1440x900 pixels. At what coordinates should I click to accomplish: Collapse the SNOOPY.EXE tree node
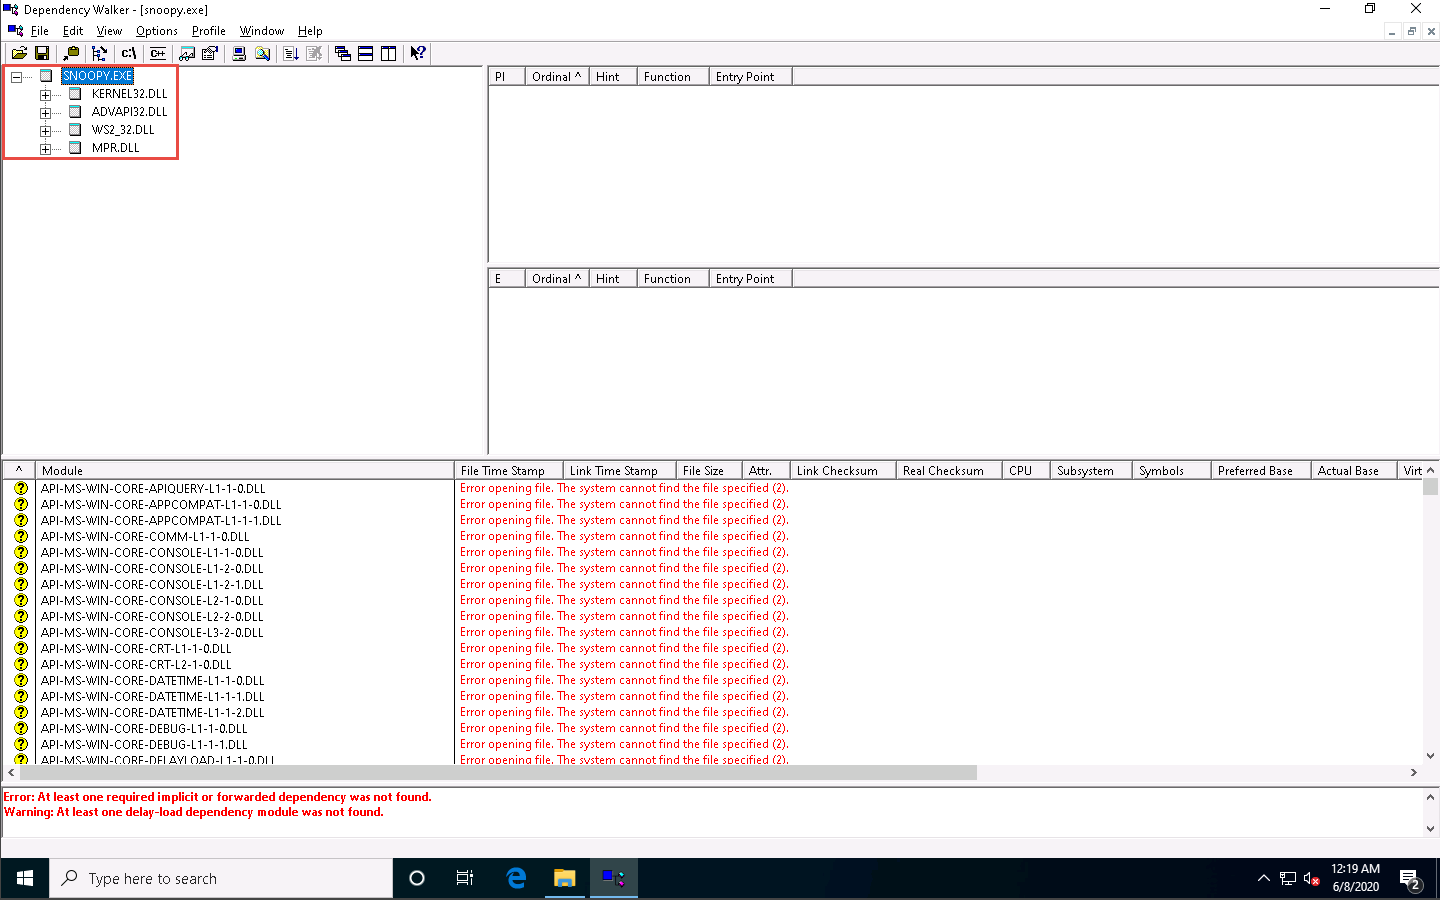tap(16, 77)
